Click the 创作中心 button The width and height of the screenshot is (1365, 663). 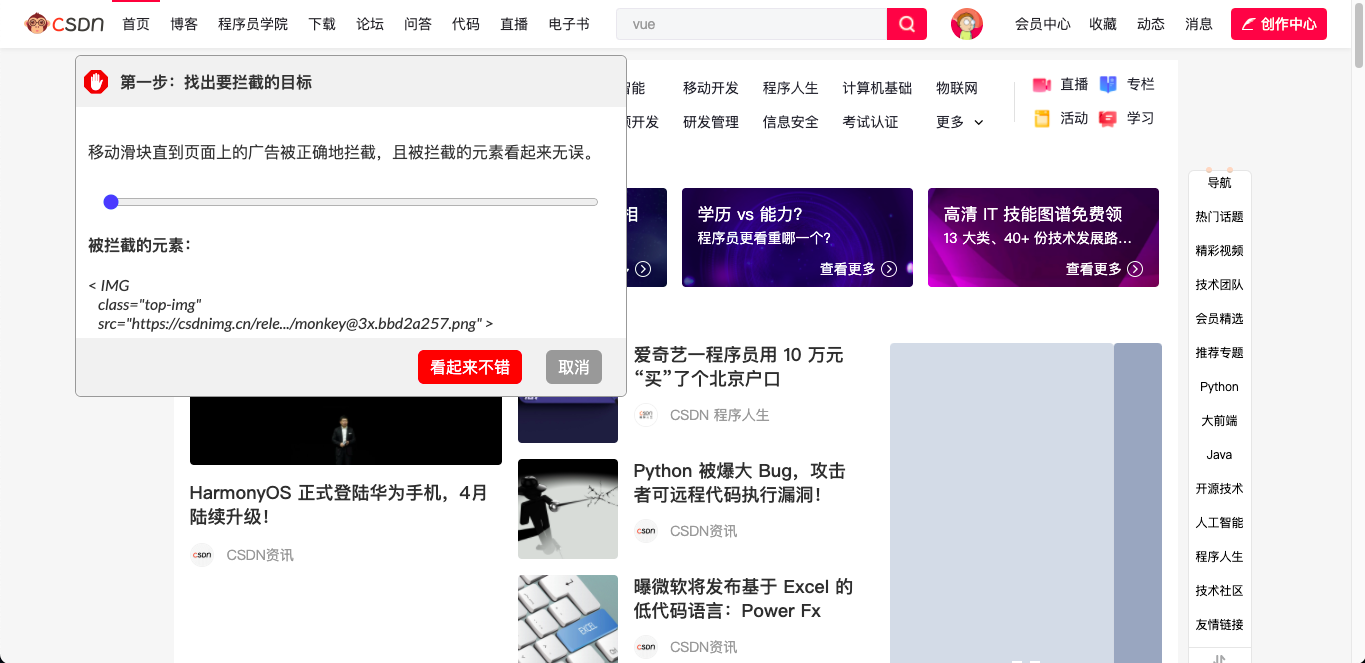pos(1279,24)
